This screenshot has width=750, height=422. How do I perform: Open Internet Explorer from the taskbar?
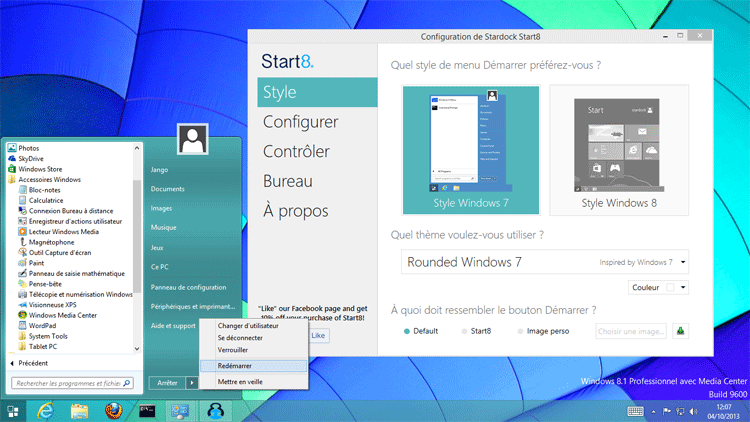pyautogui.click(x=45, y=411)
